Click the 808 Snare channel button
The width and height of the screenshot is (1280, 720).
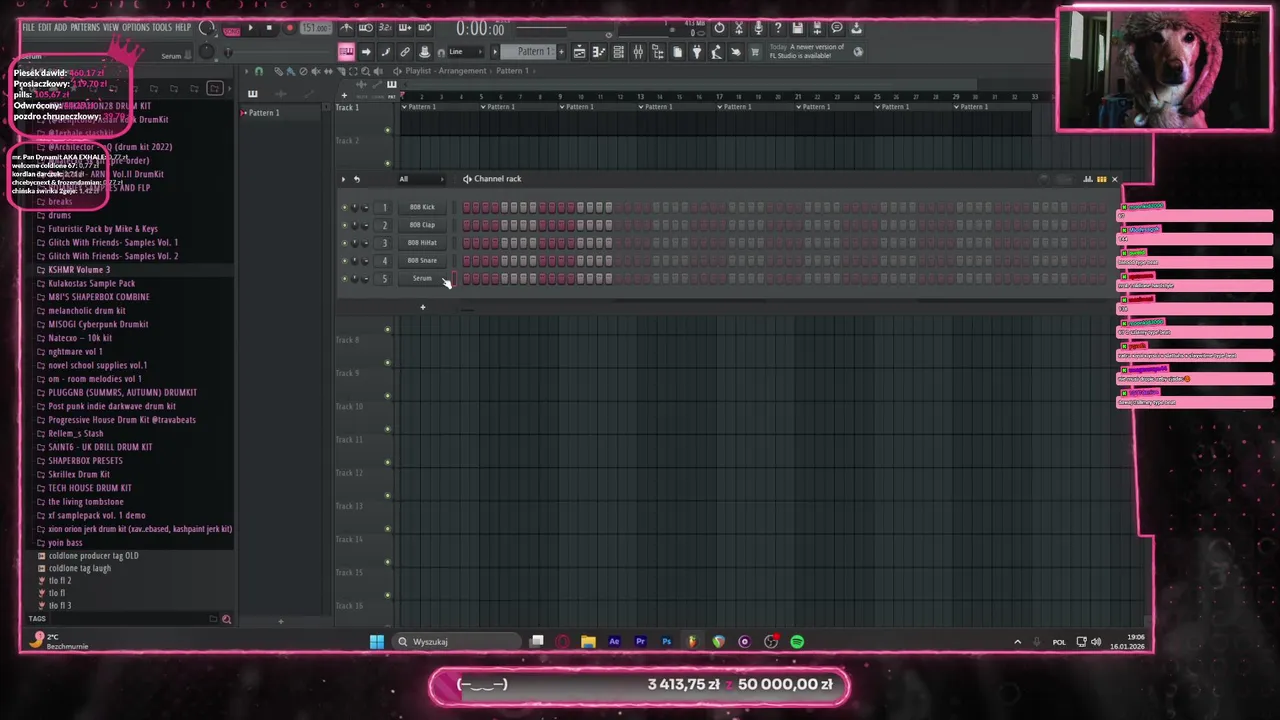pyautogui.click(x=422, y=261)
